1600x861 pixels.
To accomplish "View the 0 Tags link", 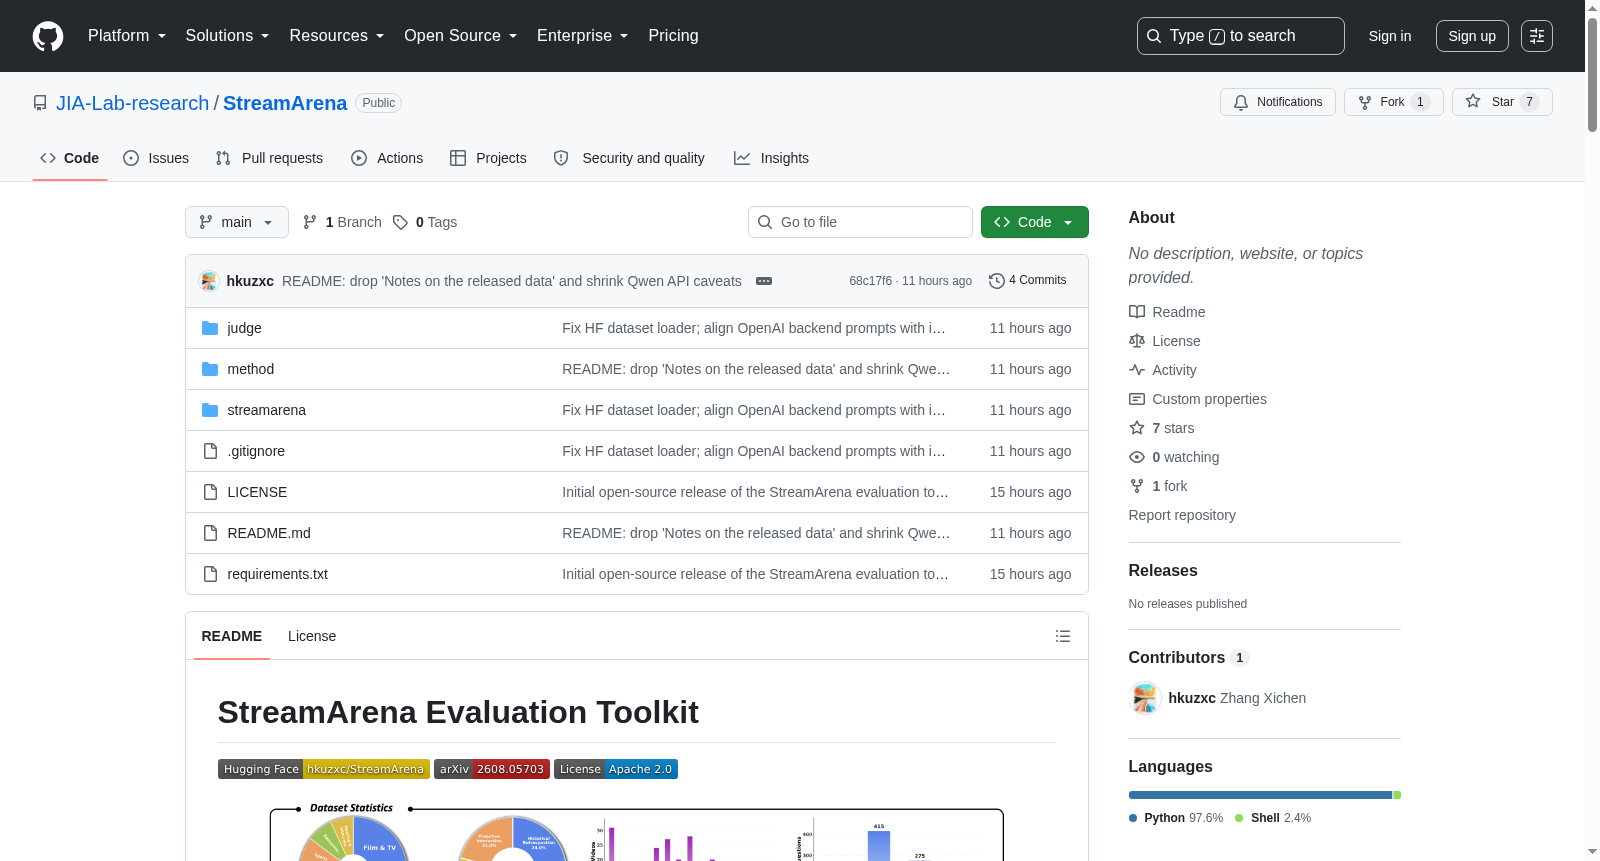I will point(425,222).
